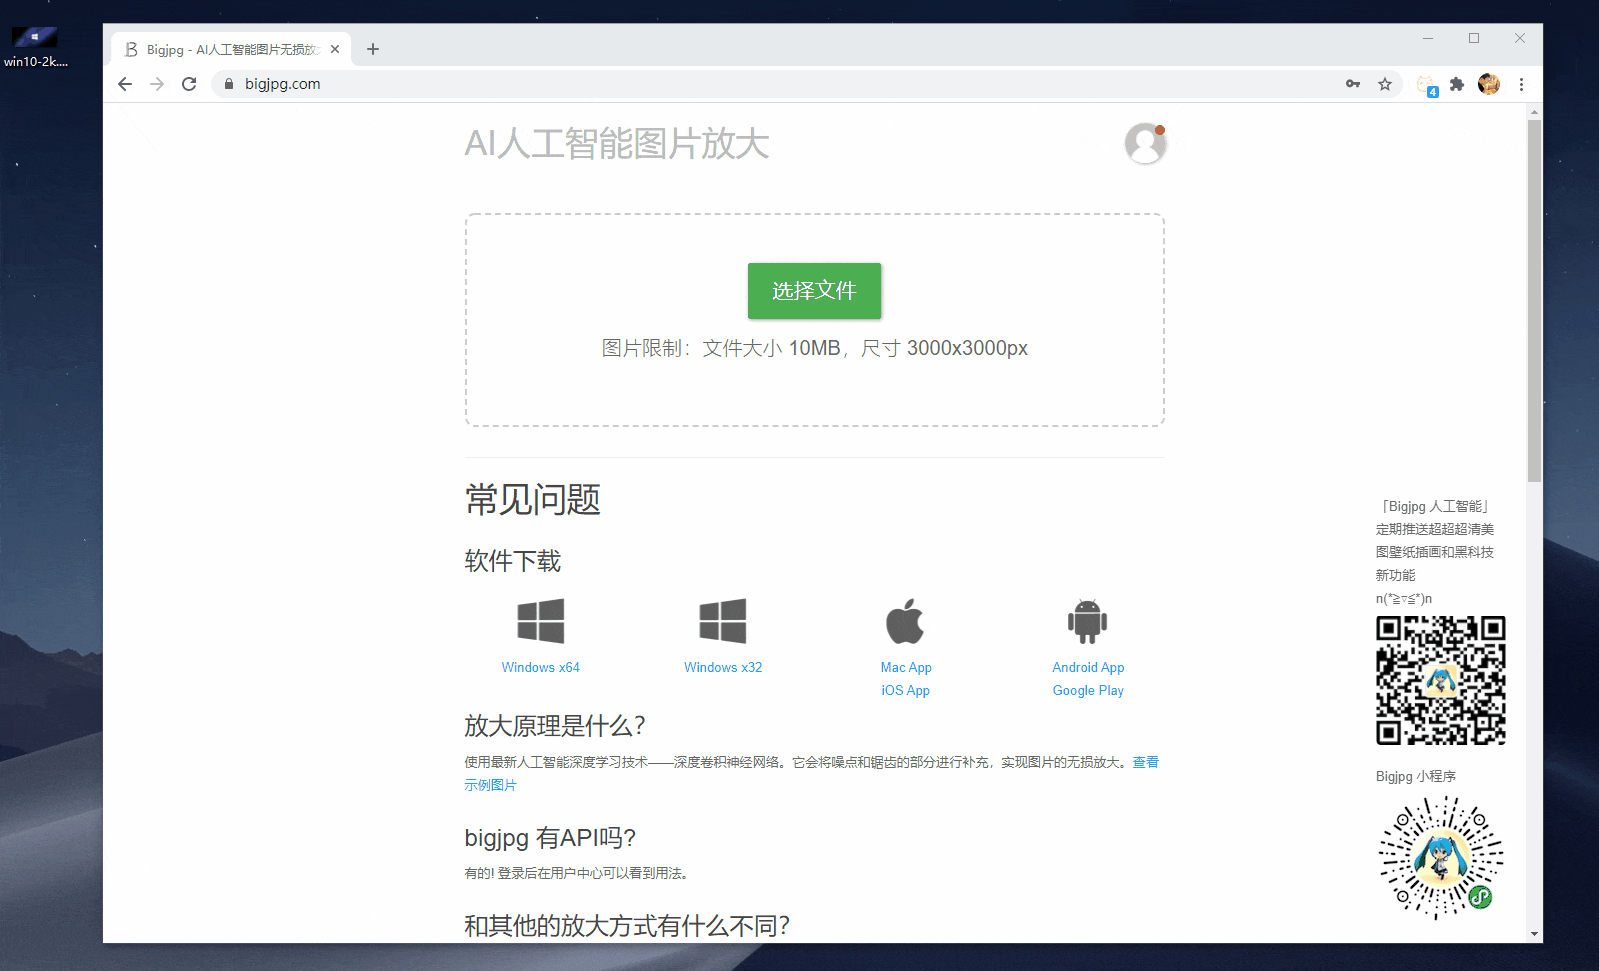Open the Mac App link
The image size is (1599, 971).
pyautogui.click(x=906, y=667)
